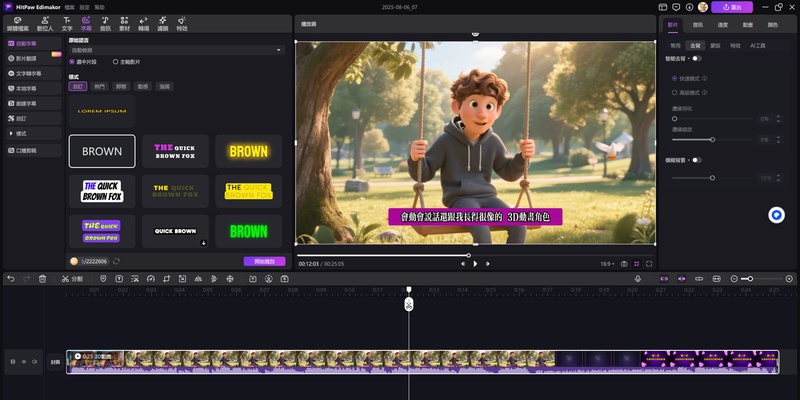Click the scissors 分割 split tool
This screenshot has width=800, height=400.
click(x=72, y=279)
